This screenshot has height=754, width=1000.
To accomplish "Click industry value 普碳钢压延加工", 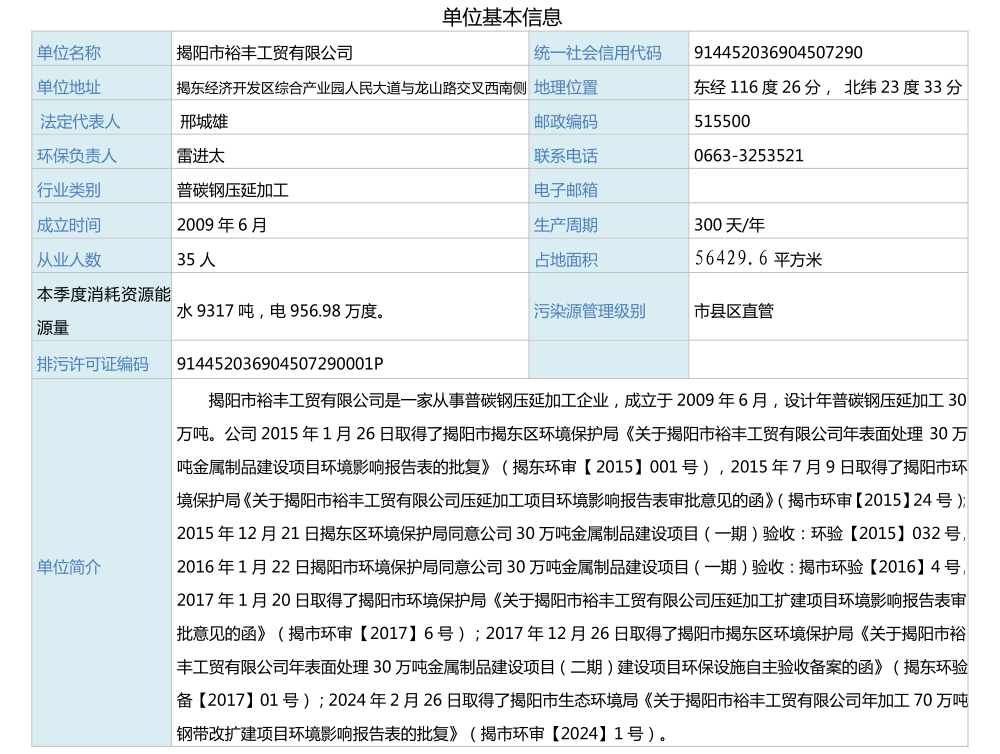I will [x=233, y=190].
